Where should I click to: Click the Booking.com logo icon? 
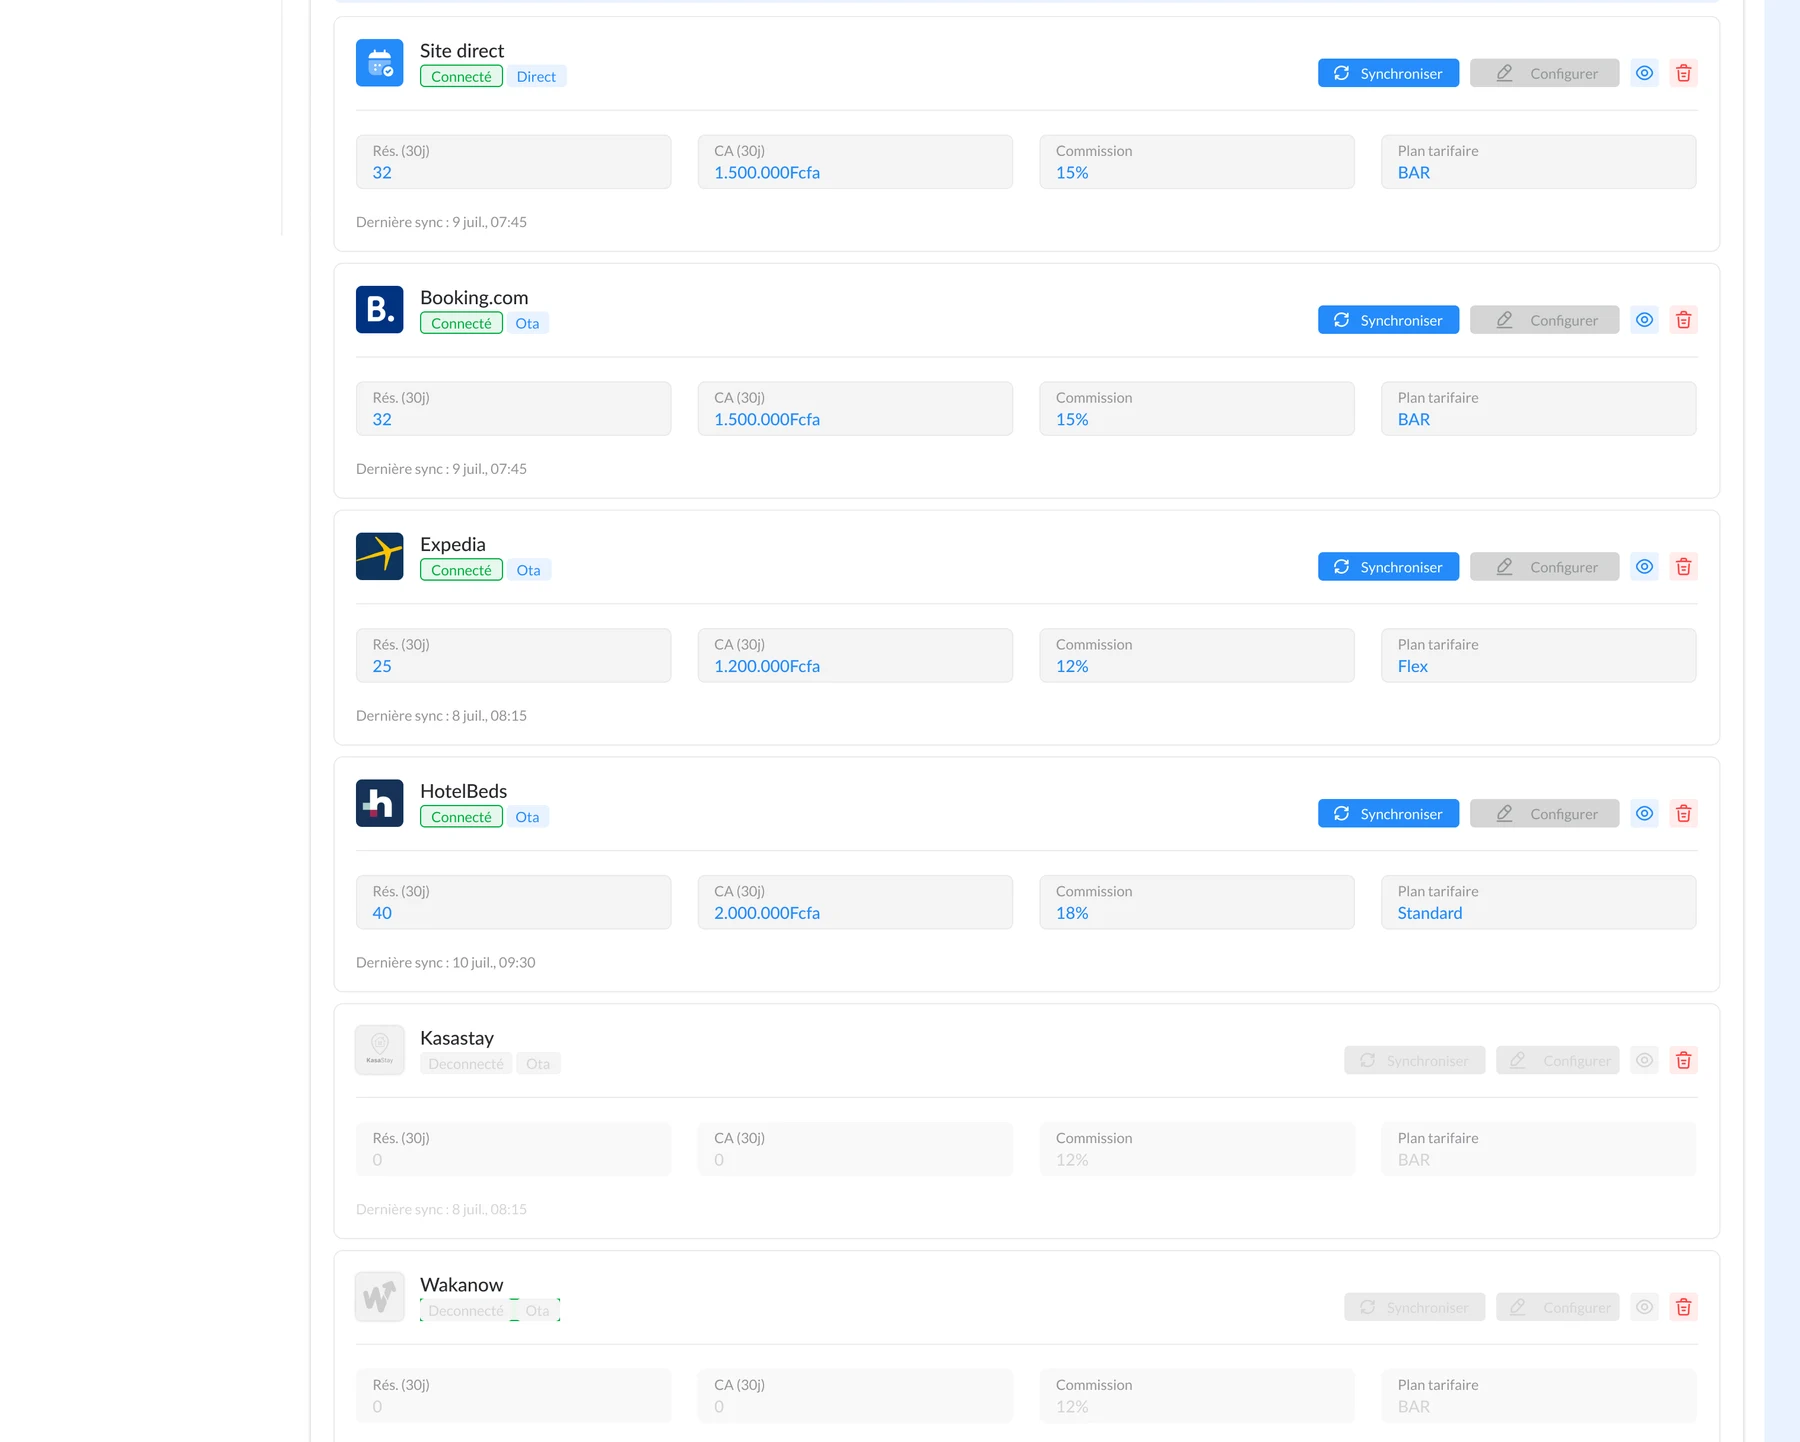click(x=380, y=310)
